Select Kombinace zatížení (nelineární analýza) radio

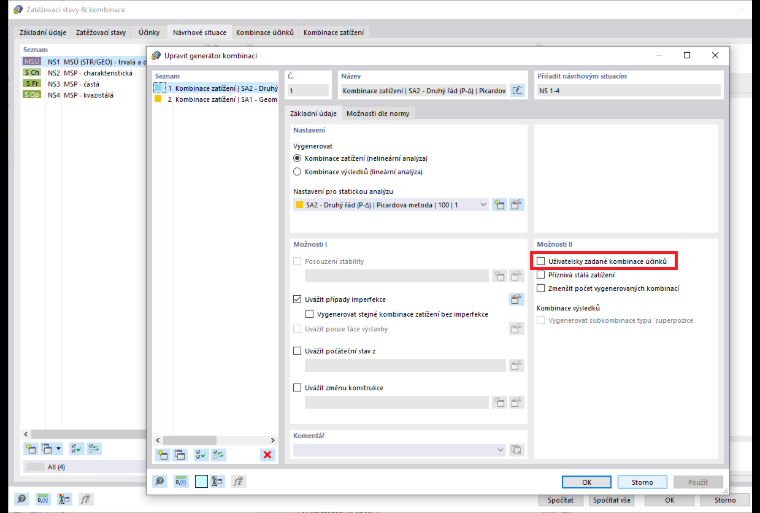(x=297, y=159)
